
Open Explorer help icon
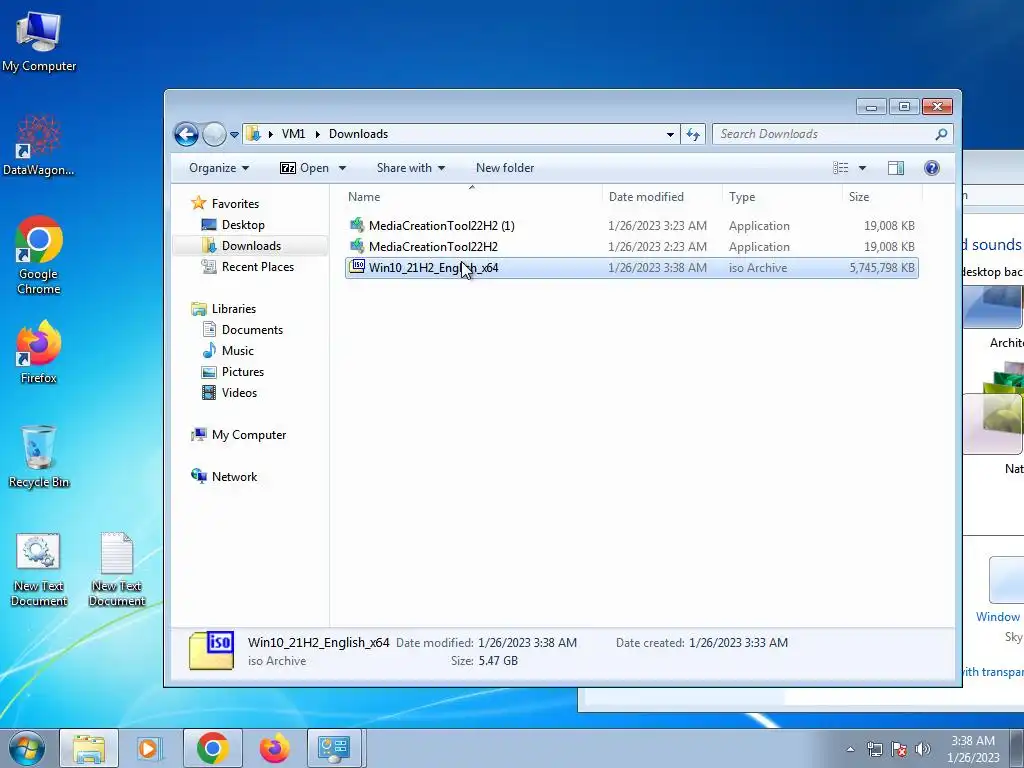tap(932, 168)
